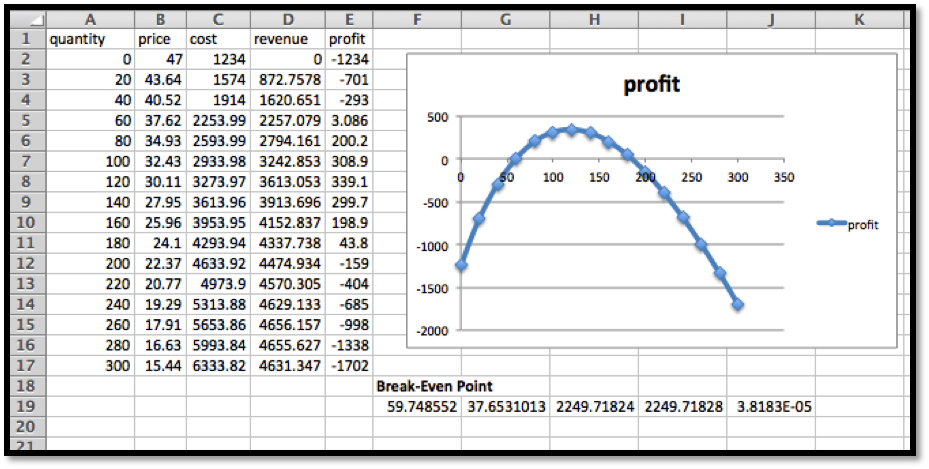Select column A header
The image size is (929, 469).
pos(91,20)
